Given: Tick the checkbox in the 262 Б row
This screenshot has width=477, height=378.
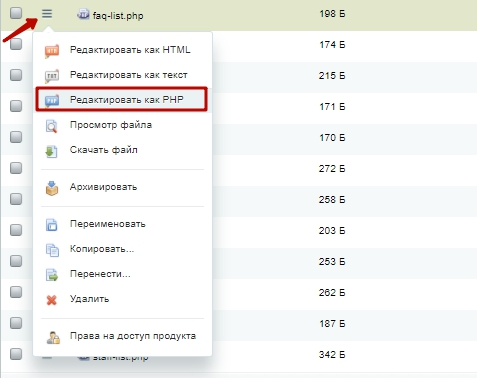Looking at the screenshot, I should (16, 292).
